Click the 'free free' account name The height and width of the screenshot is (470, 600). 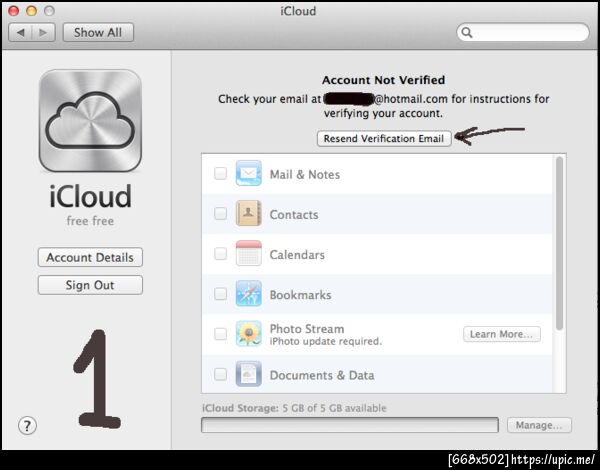(90, 221)
